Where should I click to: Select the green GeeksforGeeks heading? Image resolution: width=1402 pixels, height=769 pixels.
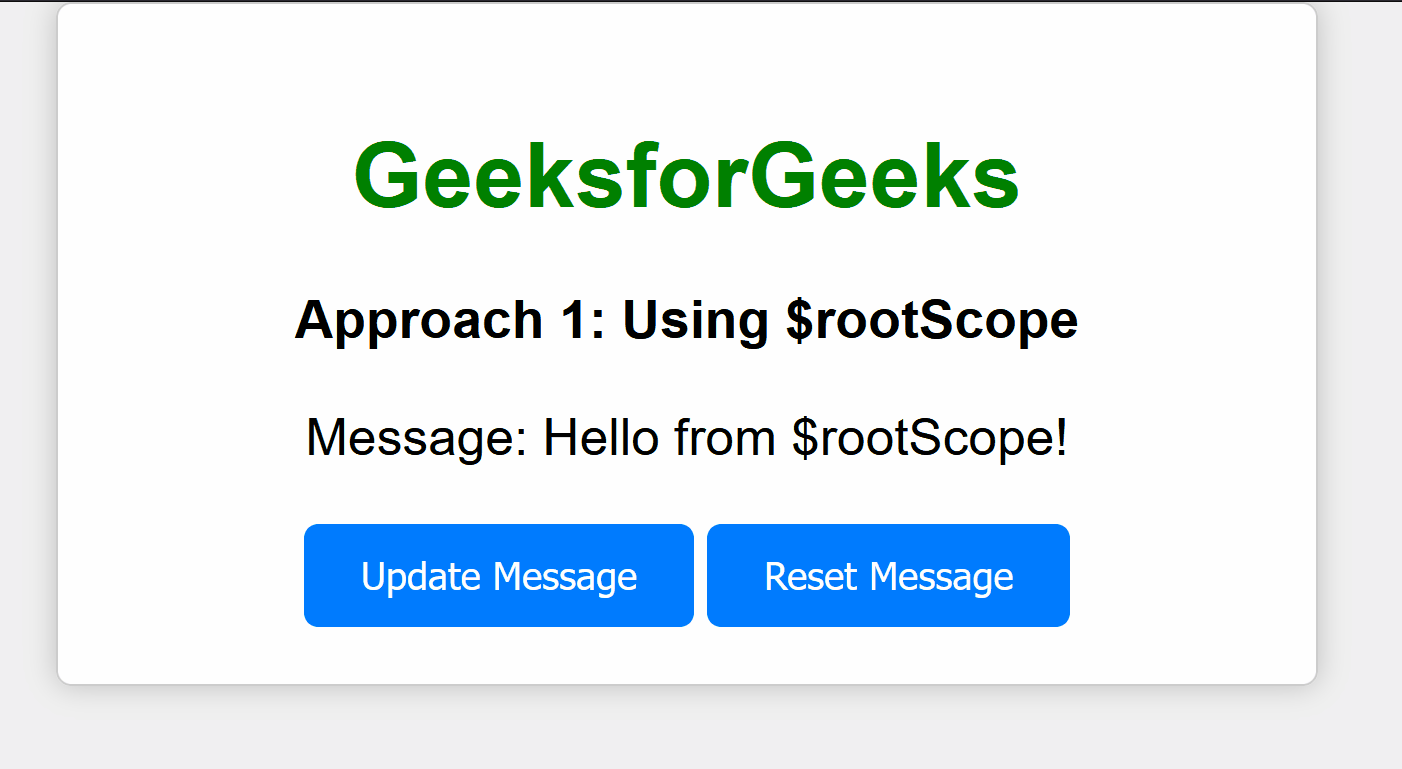(686, 176)
